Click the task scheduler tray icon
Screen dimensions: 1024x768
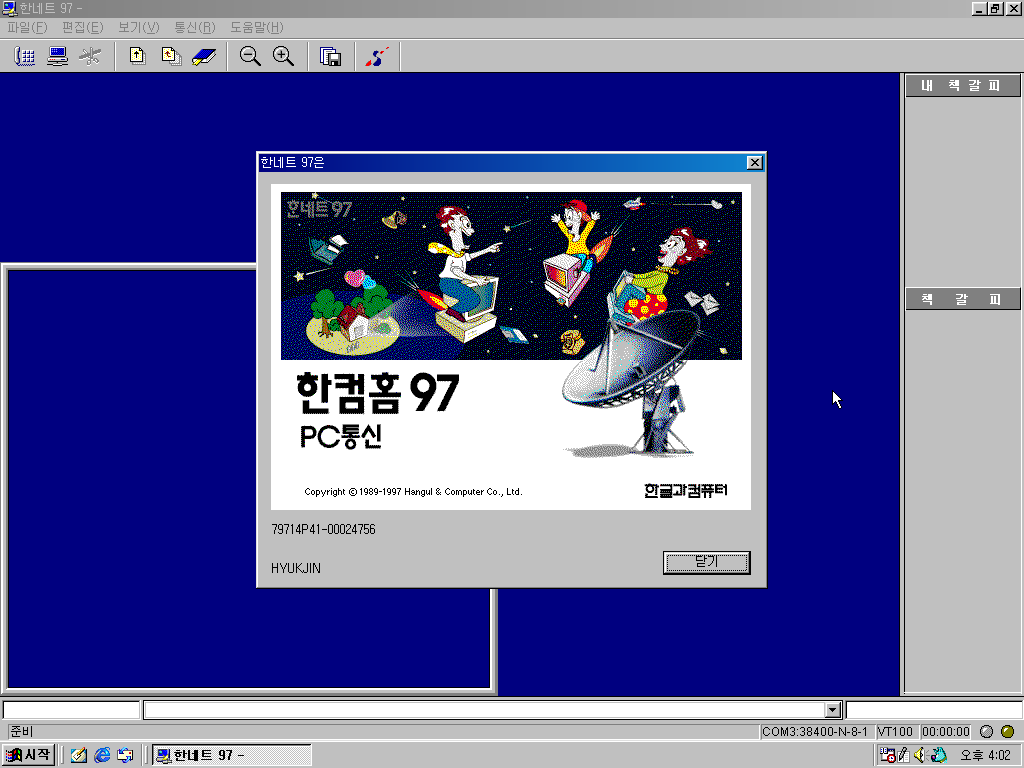click(888, 755)
